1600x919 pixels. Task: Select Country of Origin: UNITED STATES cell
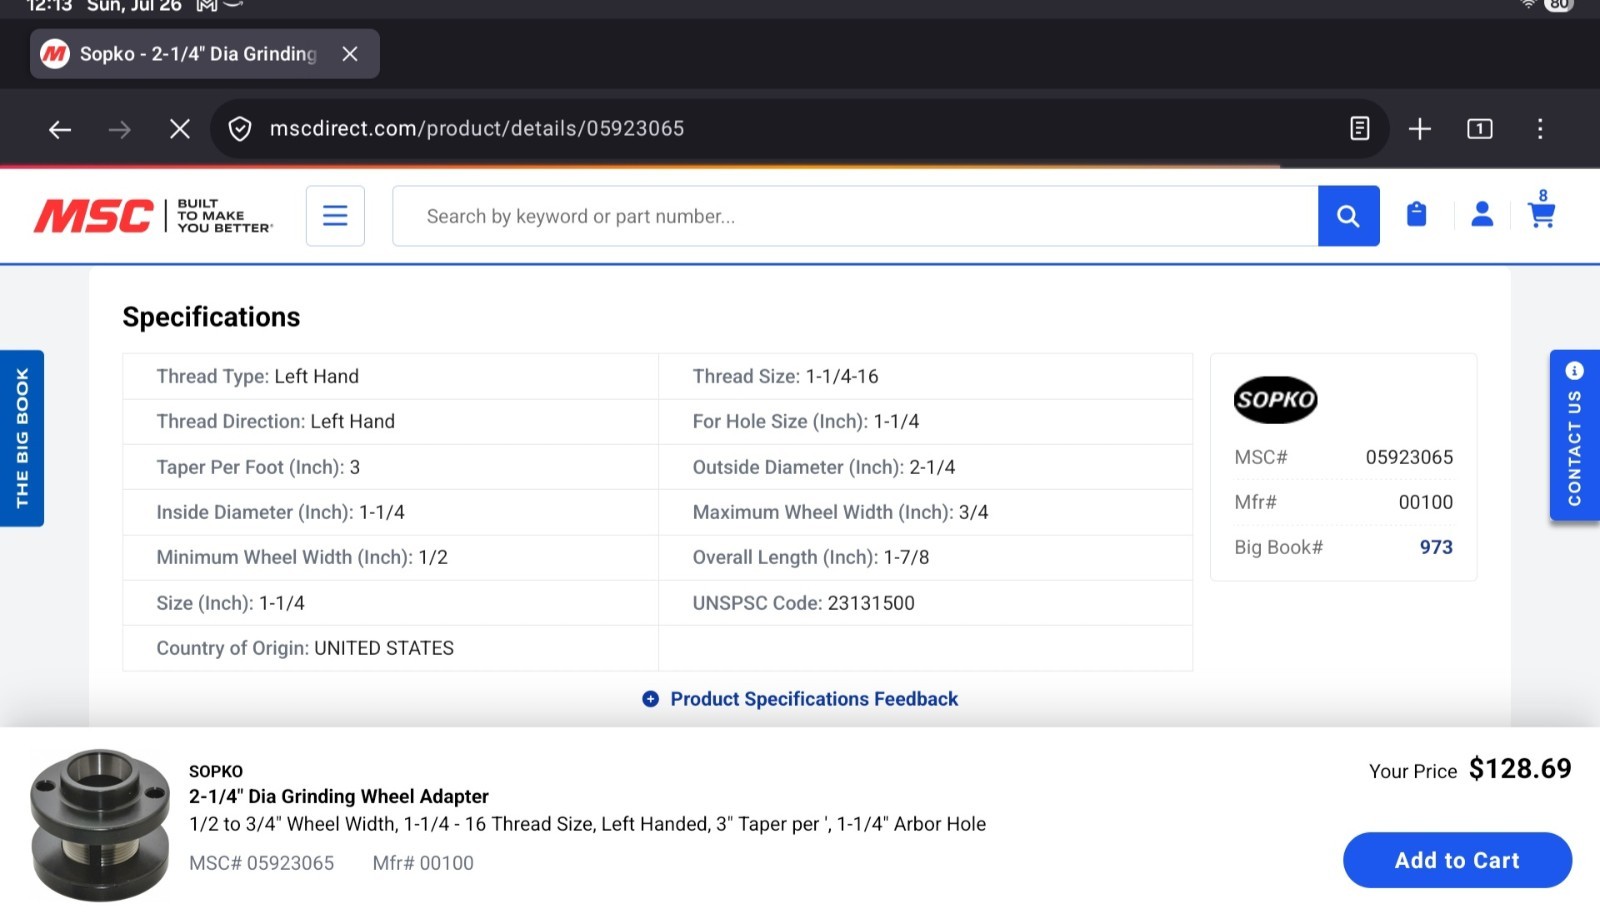tap(390, 648)
